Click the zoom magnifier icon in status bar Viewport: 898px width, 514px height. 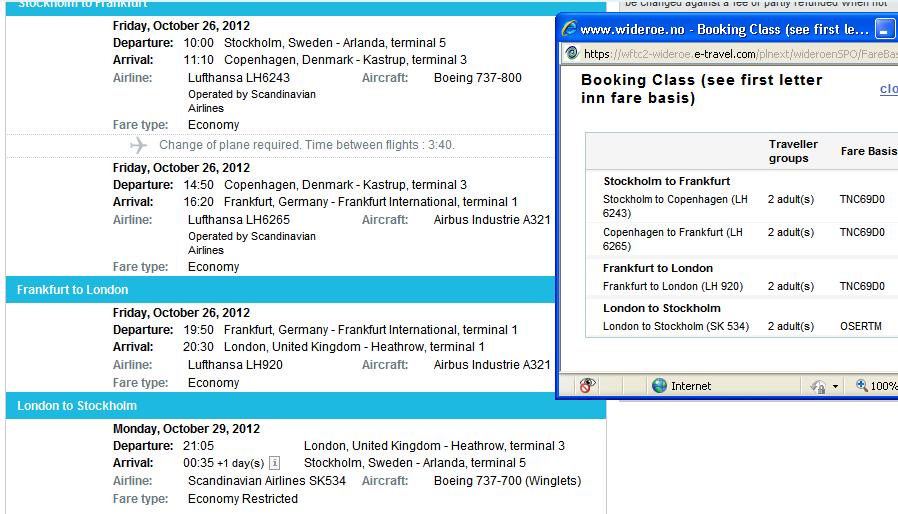click(x=861, y=385)
